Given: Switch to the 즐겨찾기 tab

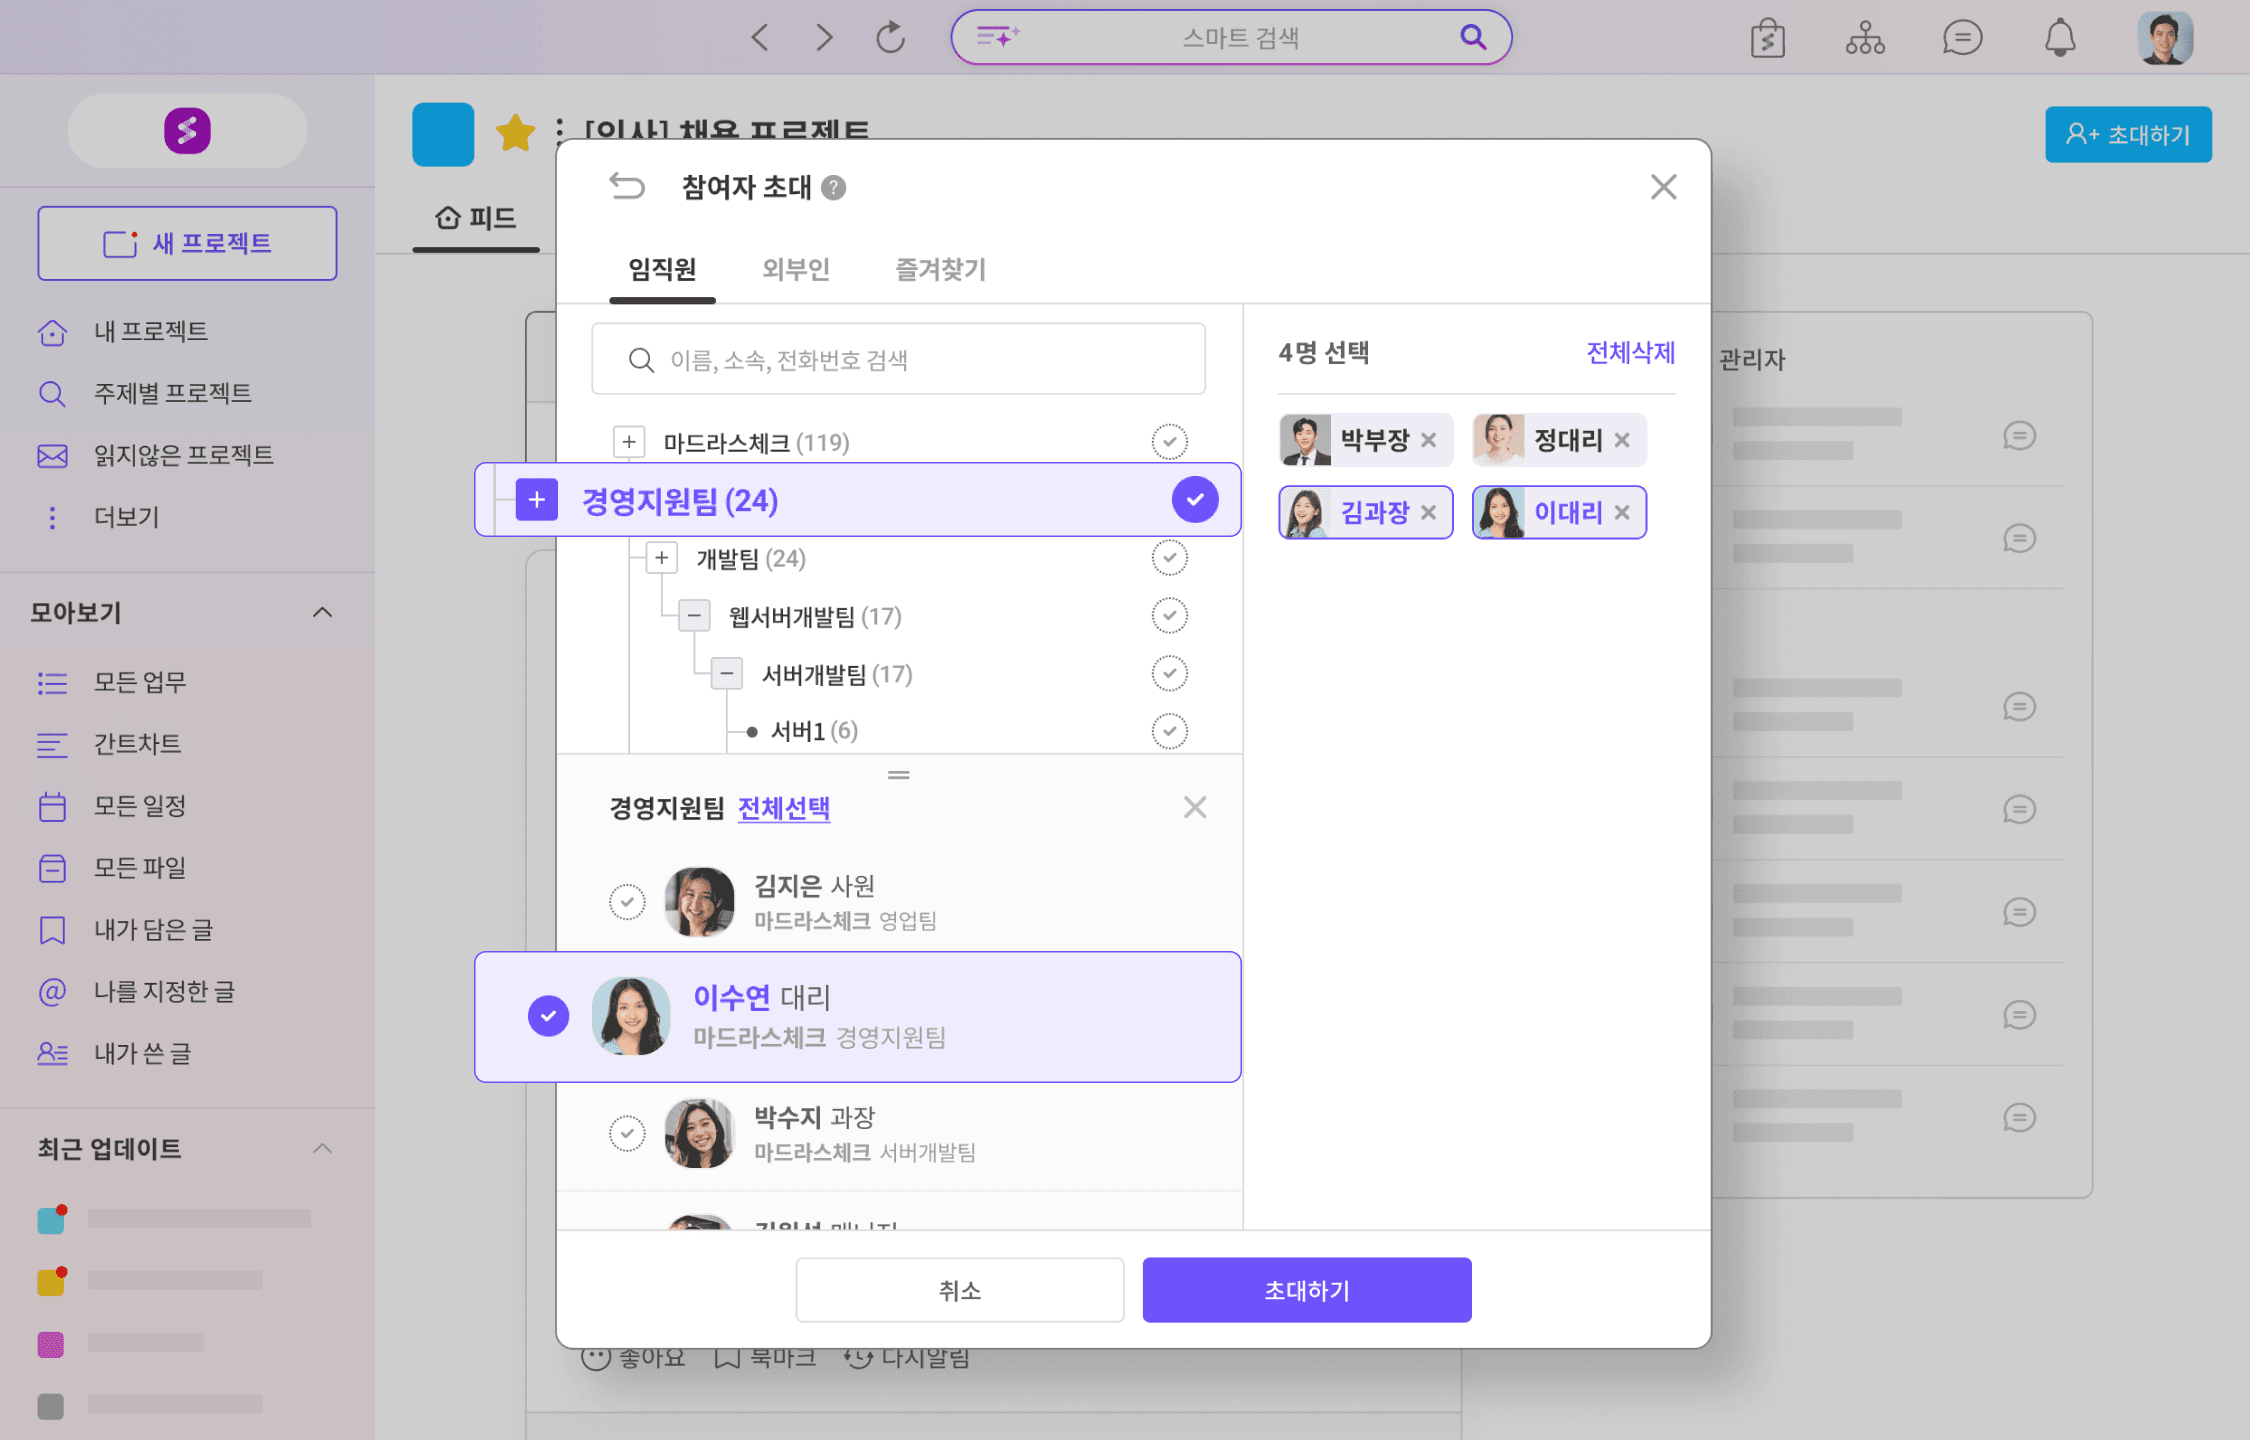Looking at the screenshot, I should click(940, 269).
